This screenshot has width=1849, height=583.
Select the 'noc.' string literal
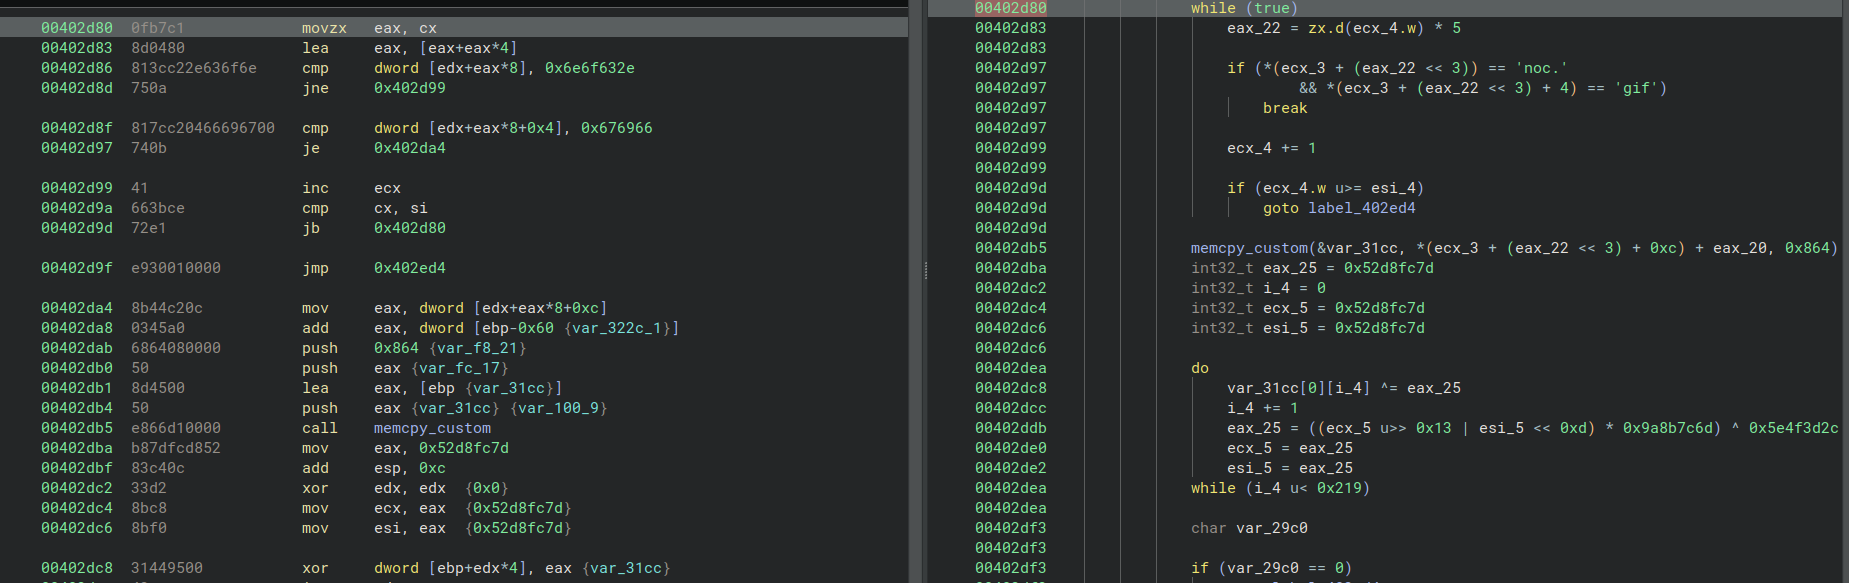click(1541, 68)
